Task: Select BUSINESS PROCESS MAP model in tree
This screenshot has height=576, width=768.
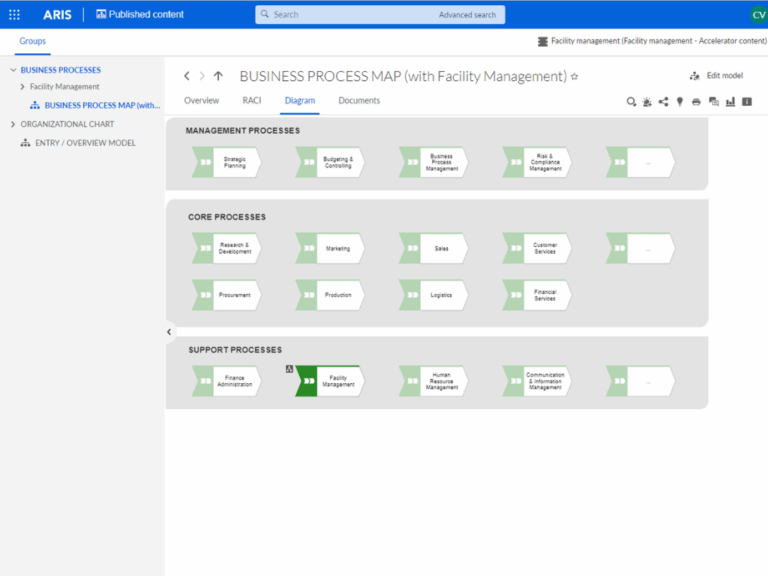Action: point(95,105)
